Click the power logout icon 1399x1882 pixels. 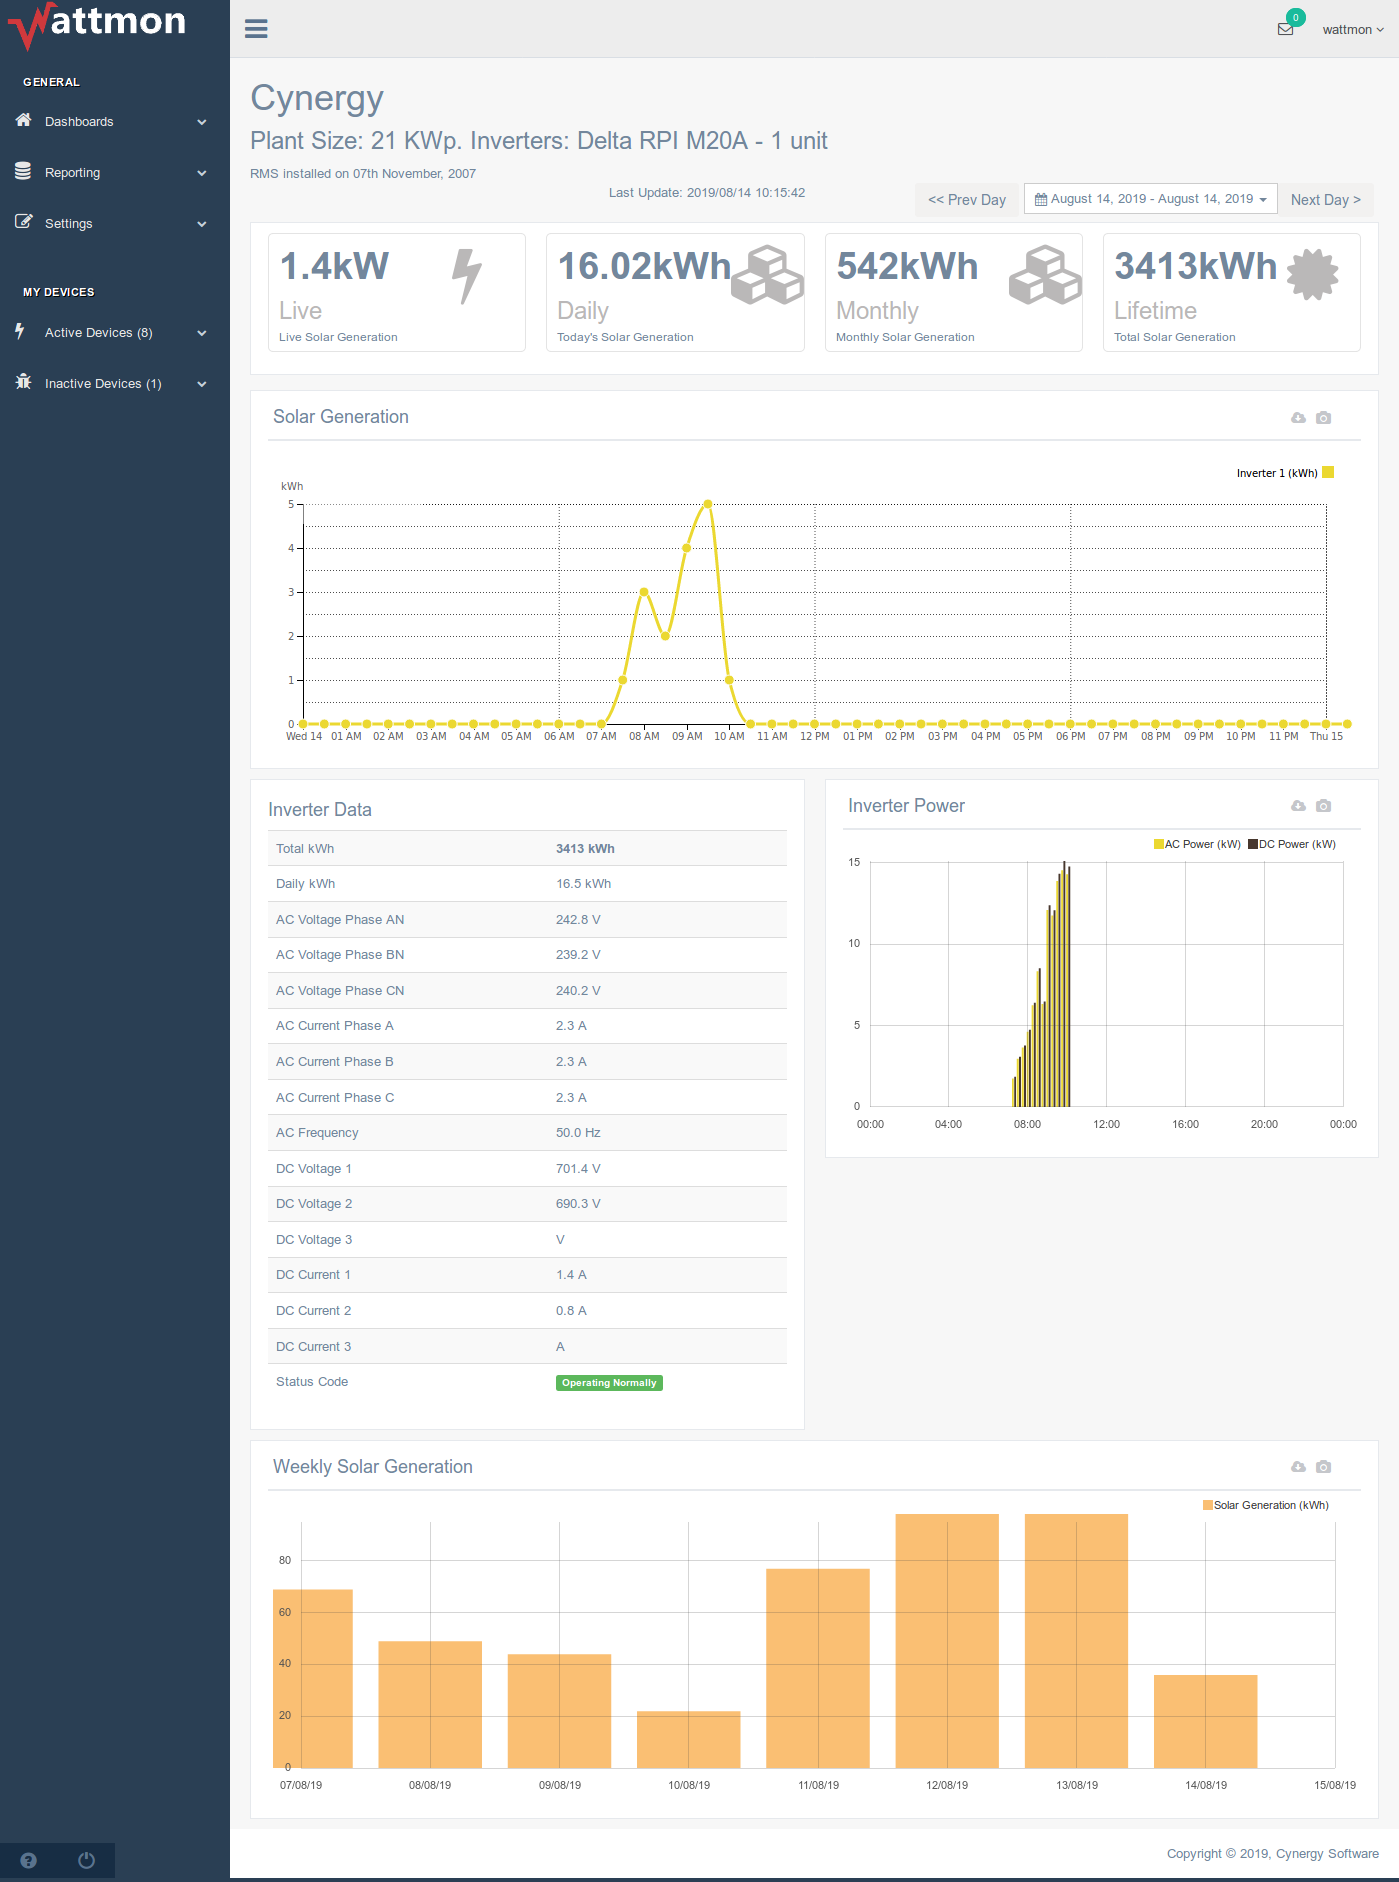(x=86, y=1860)
